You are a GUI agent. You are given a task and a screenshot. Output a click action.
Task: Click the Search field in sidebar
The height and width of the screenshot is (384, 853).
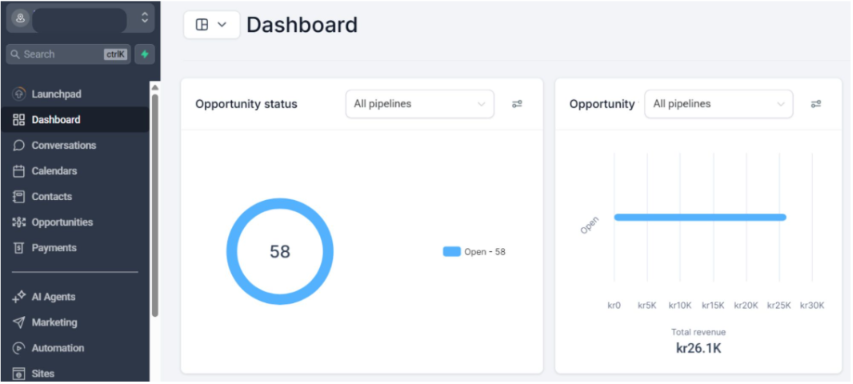click(69, 54)
